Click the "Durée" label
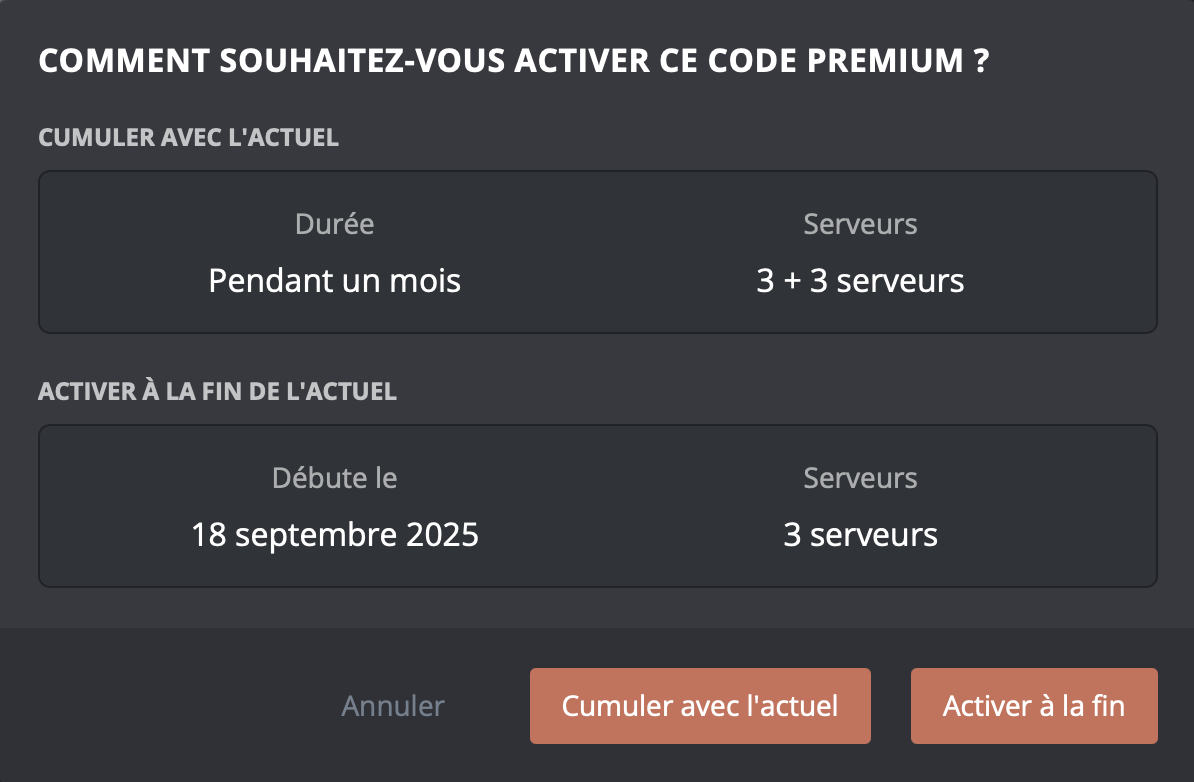Image resolution: width=1194 pixels, height=782 pixels. point(334,224)
